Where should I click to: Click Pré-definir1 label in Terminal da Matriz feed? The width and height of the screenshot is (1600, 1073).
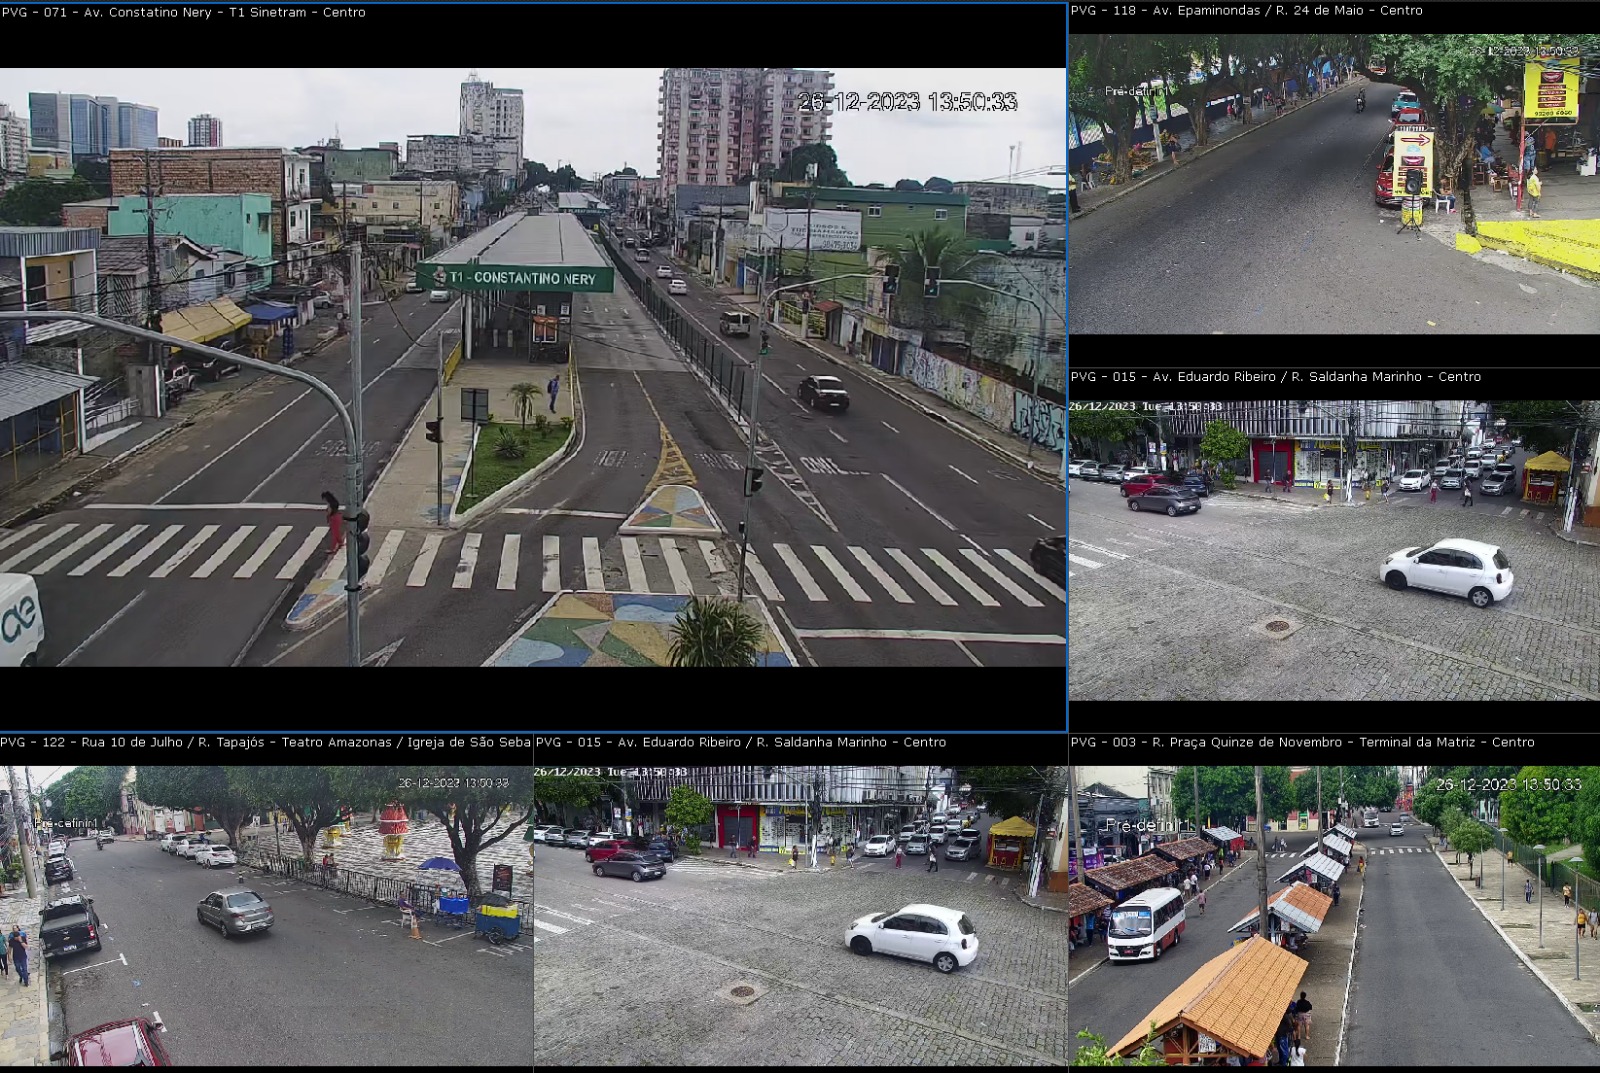coord(1146,825)
